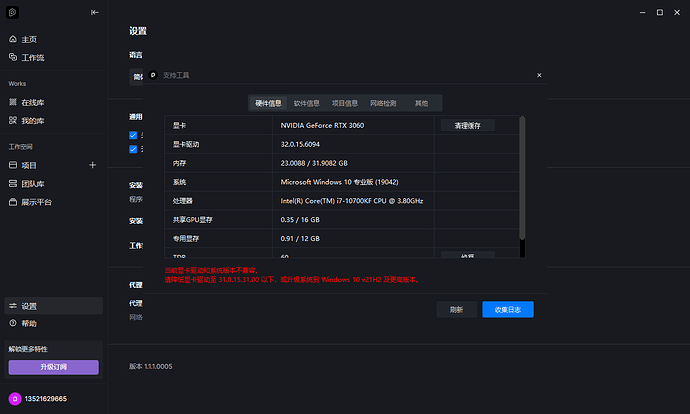Click 清理缓存 button in 显卡 row
The height and width of the screenshot is (414, 690).
467,125
